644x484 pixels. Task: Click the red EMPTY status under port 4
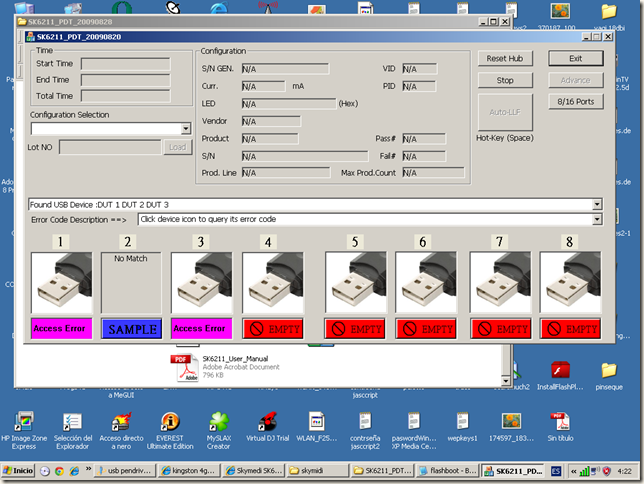(273, 329)
